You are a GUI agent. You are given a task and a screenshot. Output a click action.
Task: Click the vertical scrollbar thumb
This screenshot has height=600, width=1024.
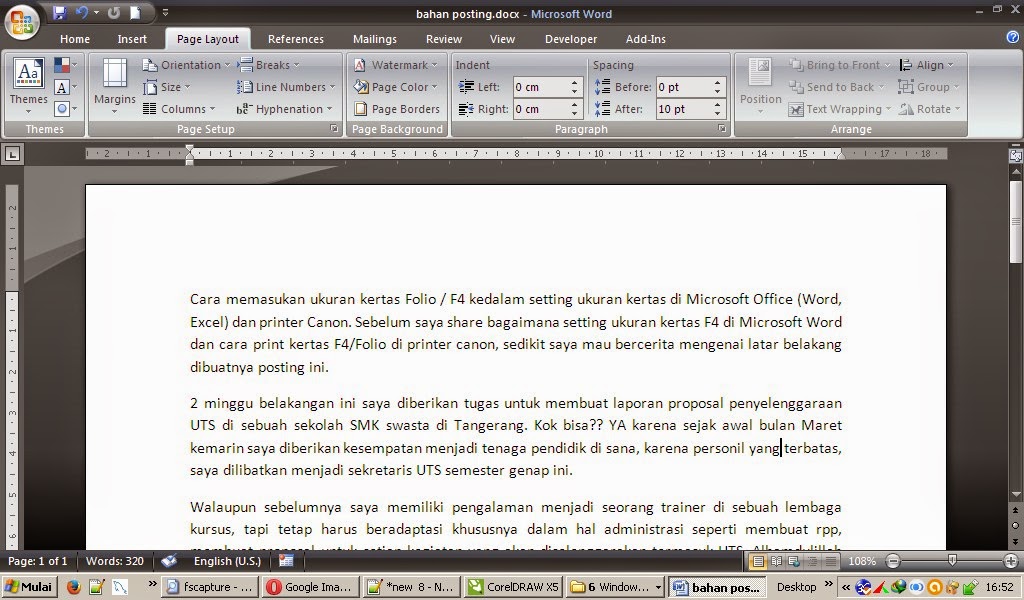(x=1016, y=223)
